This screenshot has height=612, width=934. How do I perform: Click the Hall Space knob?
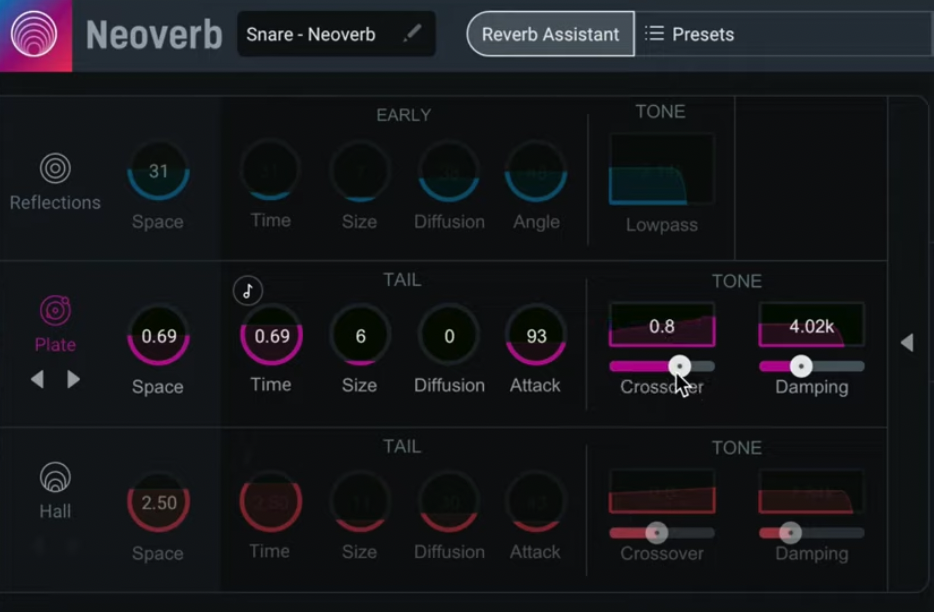coord(158,502)
